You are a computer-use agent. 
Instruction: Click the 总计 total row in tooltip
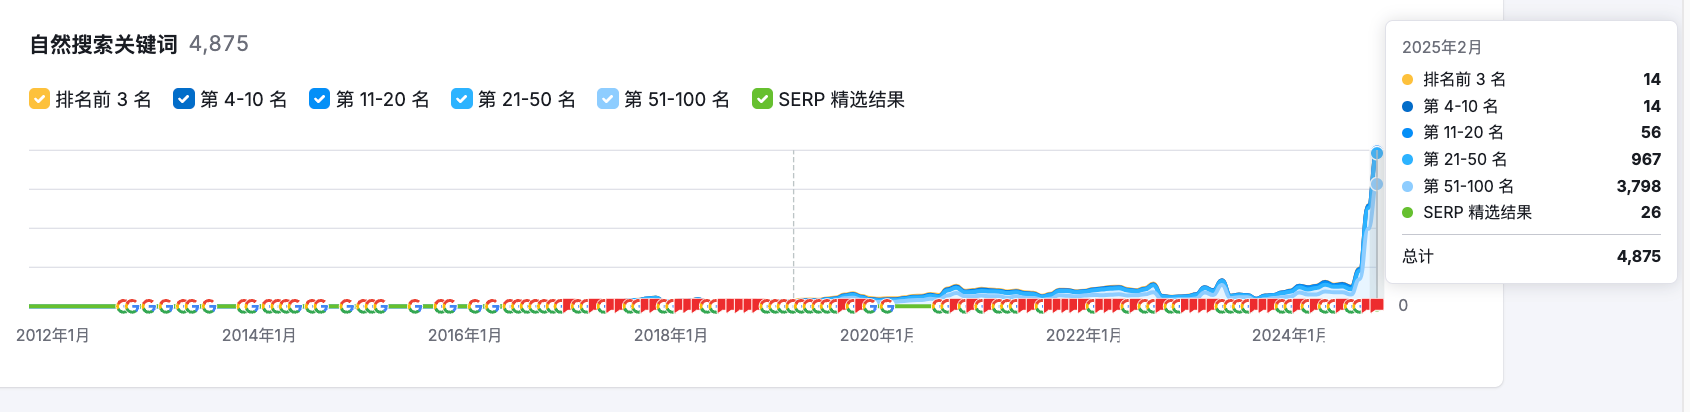[x=1531, y=257]
